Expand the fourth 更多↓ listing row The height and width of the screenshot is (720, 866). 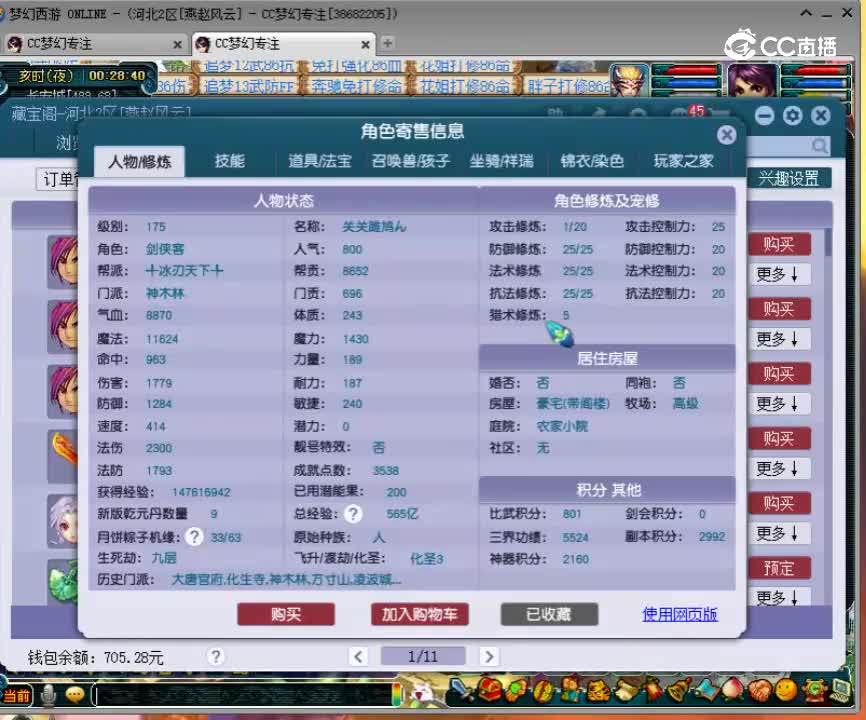778,468
